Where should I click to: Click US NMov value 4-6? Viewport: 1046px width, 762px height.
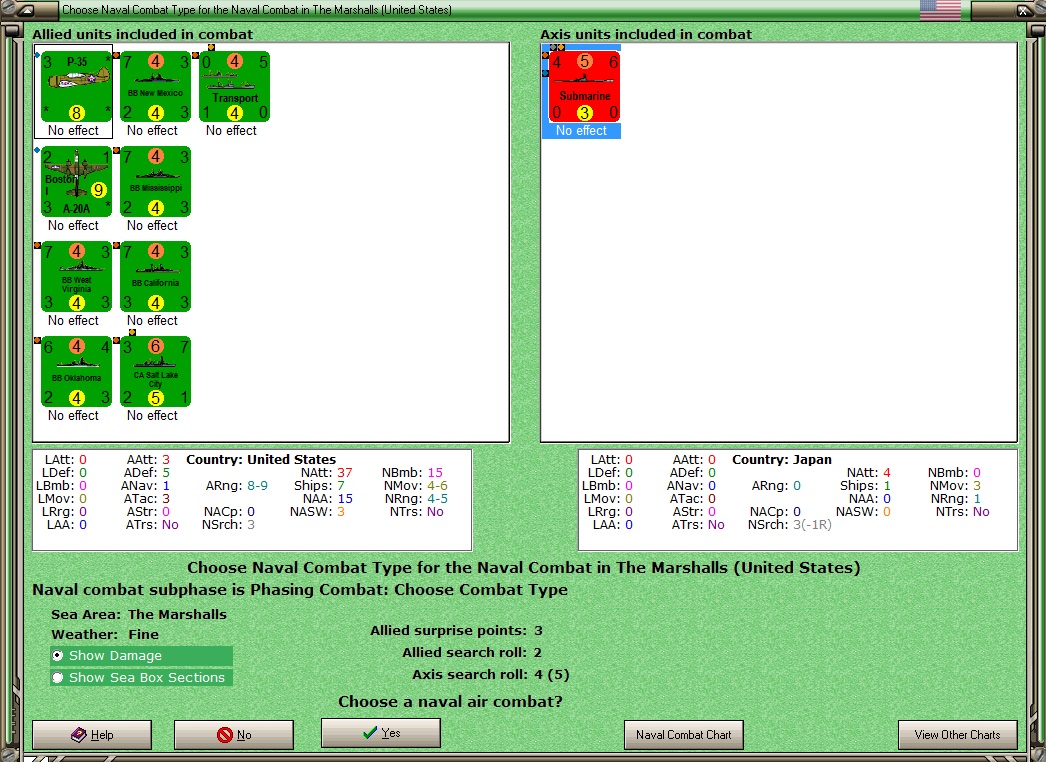pos(437,486)
